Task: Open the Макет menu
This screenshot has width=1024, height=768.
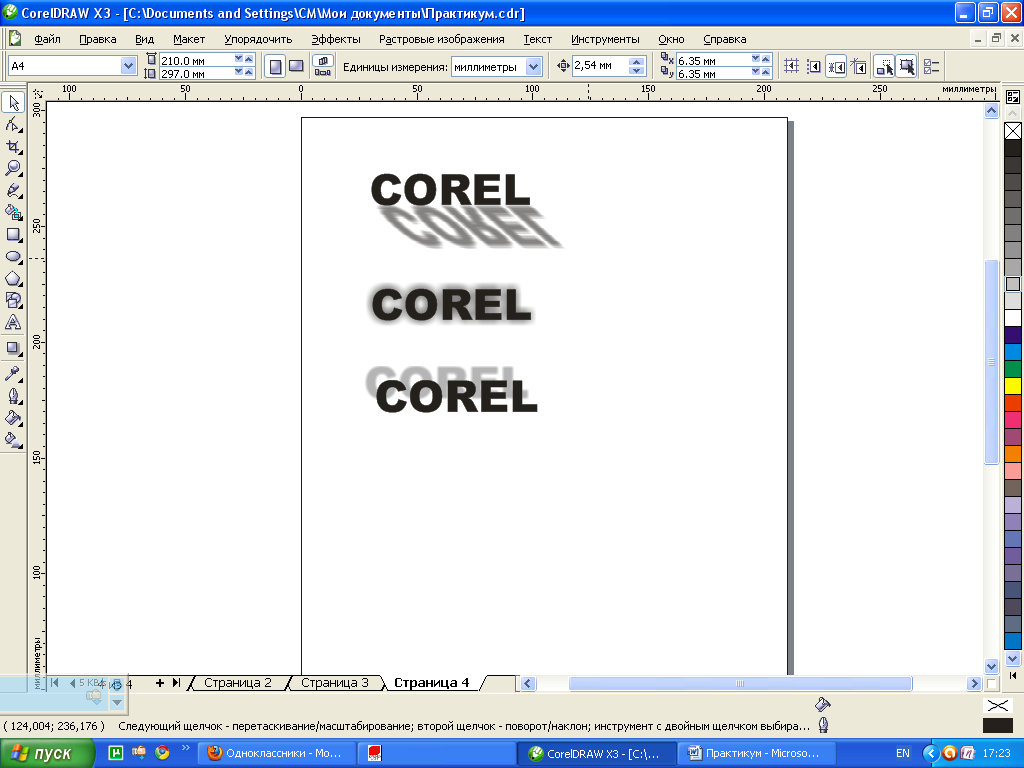Action: [189, 39]
